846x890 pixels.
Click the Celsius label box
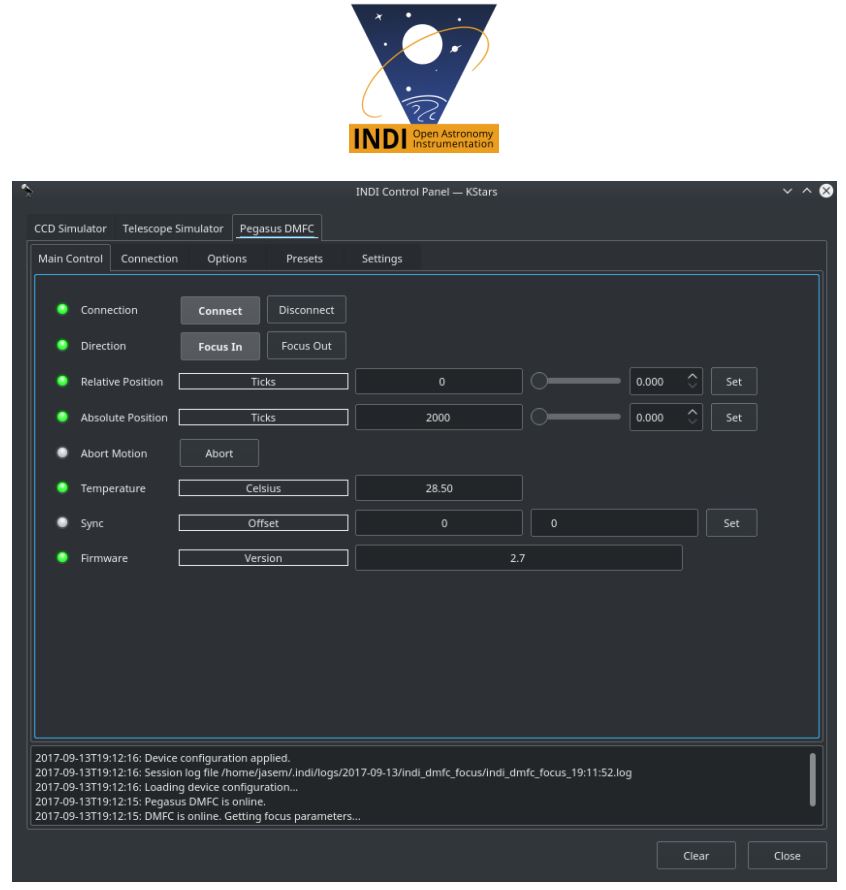pos(263,488)
